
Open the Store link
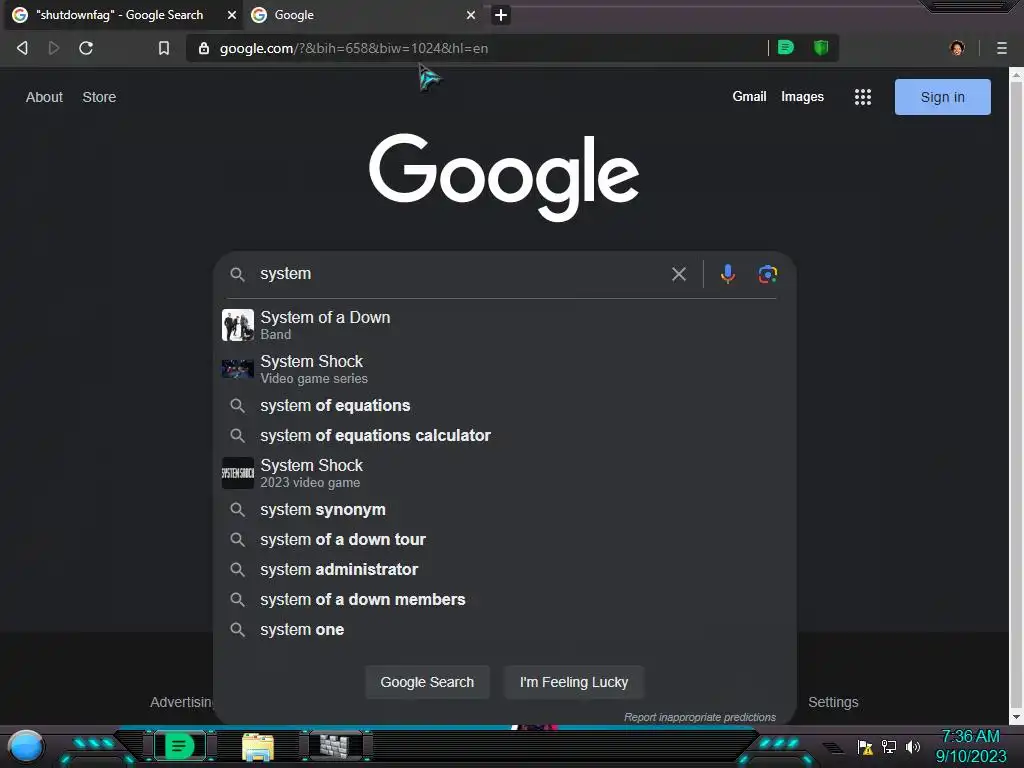(99, 97)
